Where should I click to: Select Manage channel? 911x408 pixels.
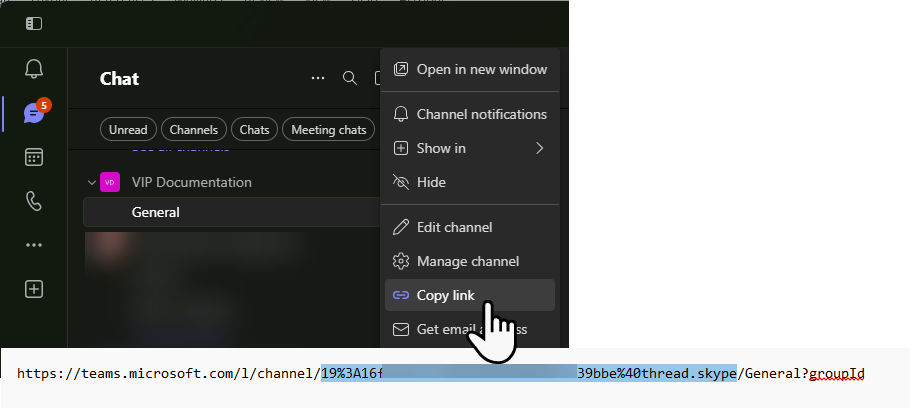[x=470, y=262]
